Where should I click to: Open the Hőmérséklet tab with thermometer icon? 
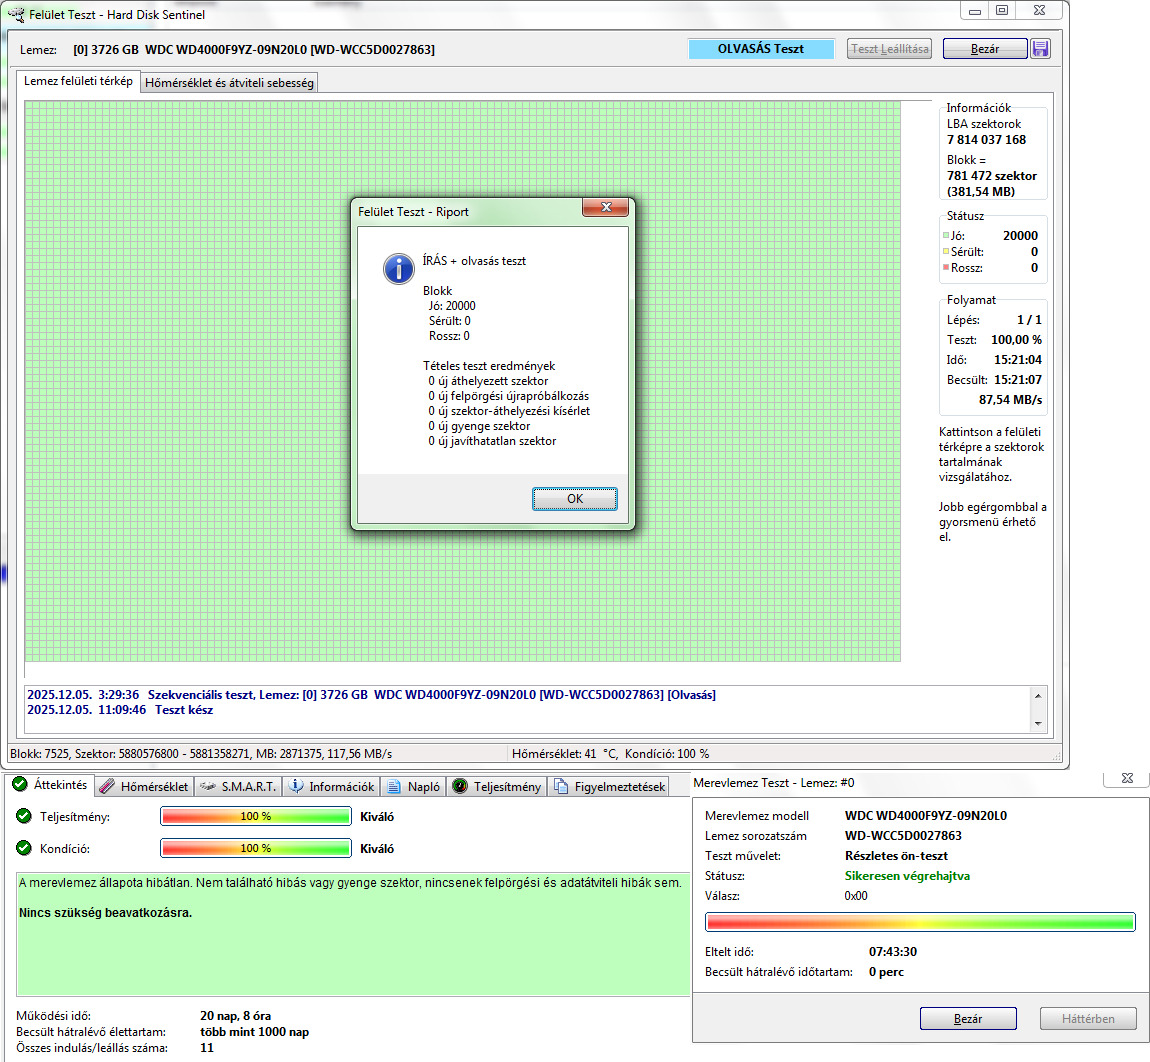pos(145,786)
